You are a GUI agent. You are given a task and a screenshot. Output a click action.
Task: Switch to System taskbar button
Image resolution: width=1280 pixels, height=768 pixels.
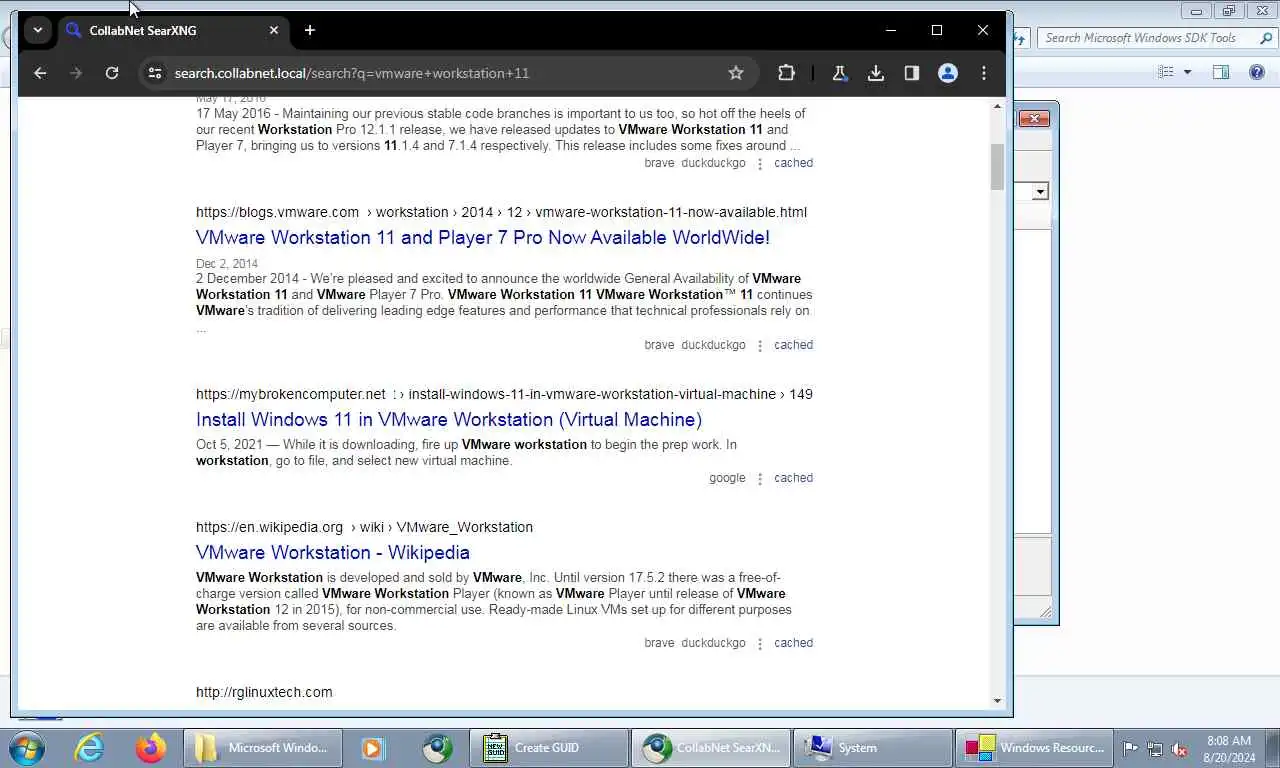point(873,748)
